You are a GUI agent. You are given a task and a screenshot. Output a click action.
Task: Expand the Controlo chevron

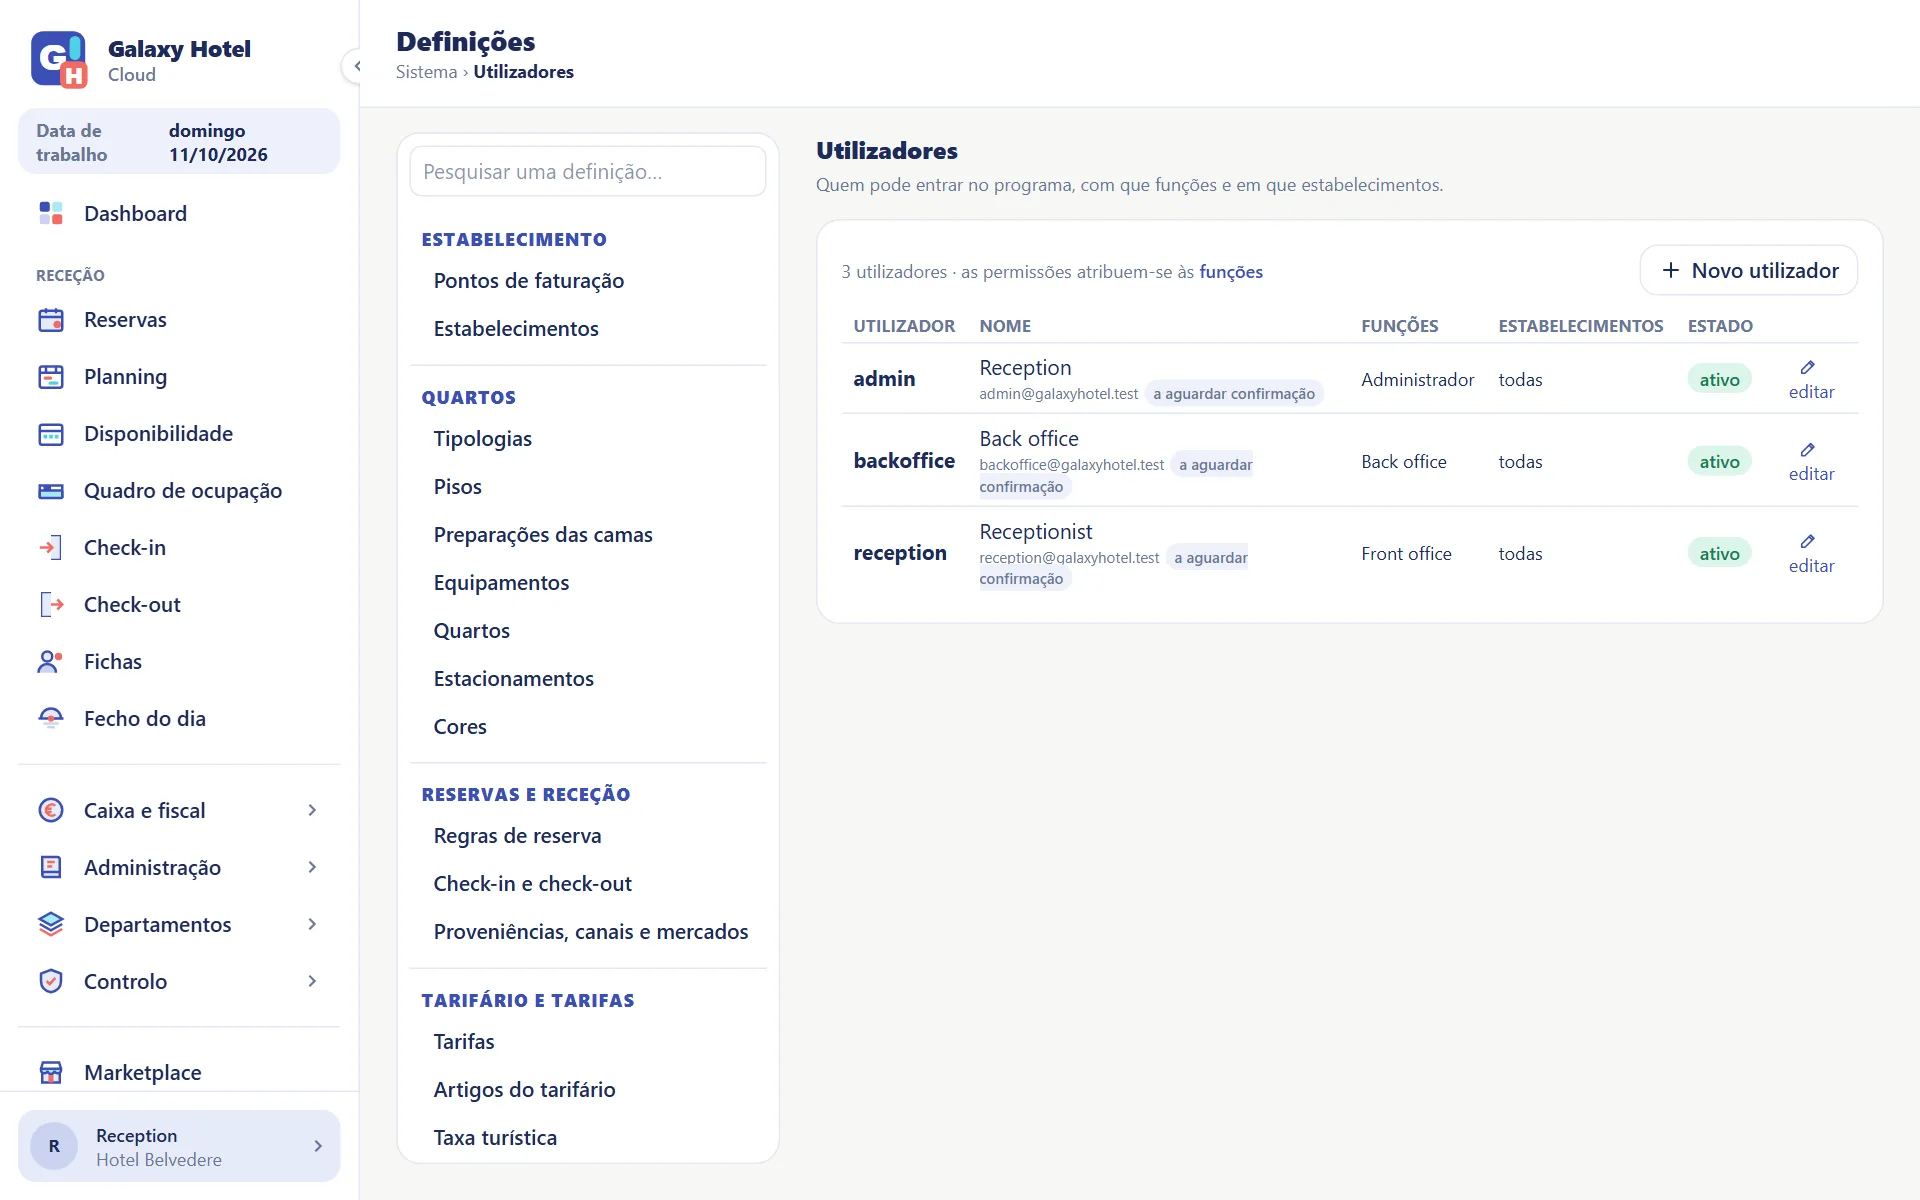coord(312,982)
